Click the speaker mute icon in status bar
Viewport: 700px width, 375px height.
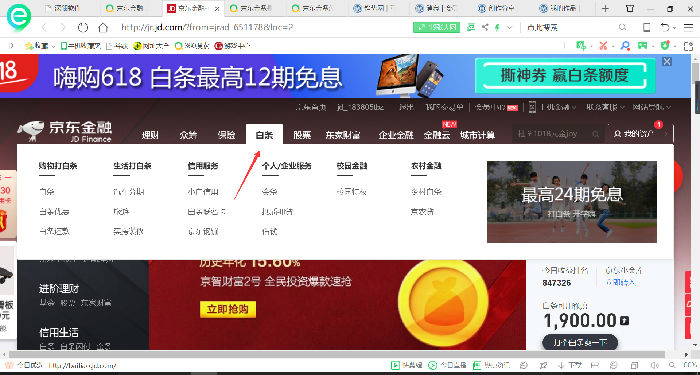[x=655, y=366]
